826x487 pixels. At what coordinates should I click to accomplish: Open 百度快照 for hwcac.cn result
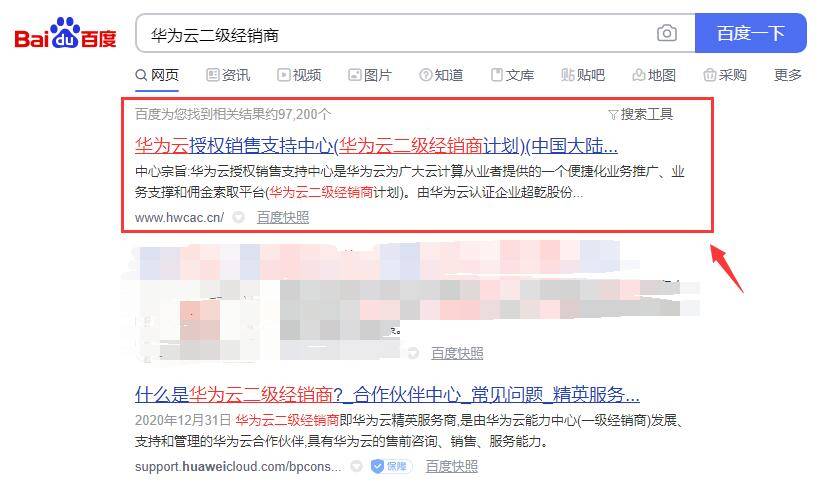(x=283, y=217)
